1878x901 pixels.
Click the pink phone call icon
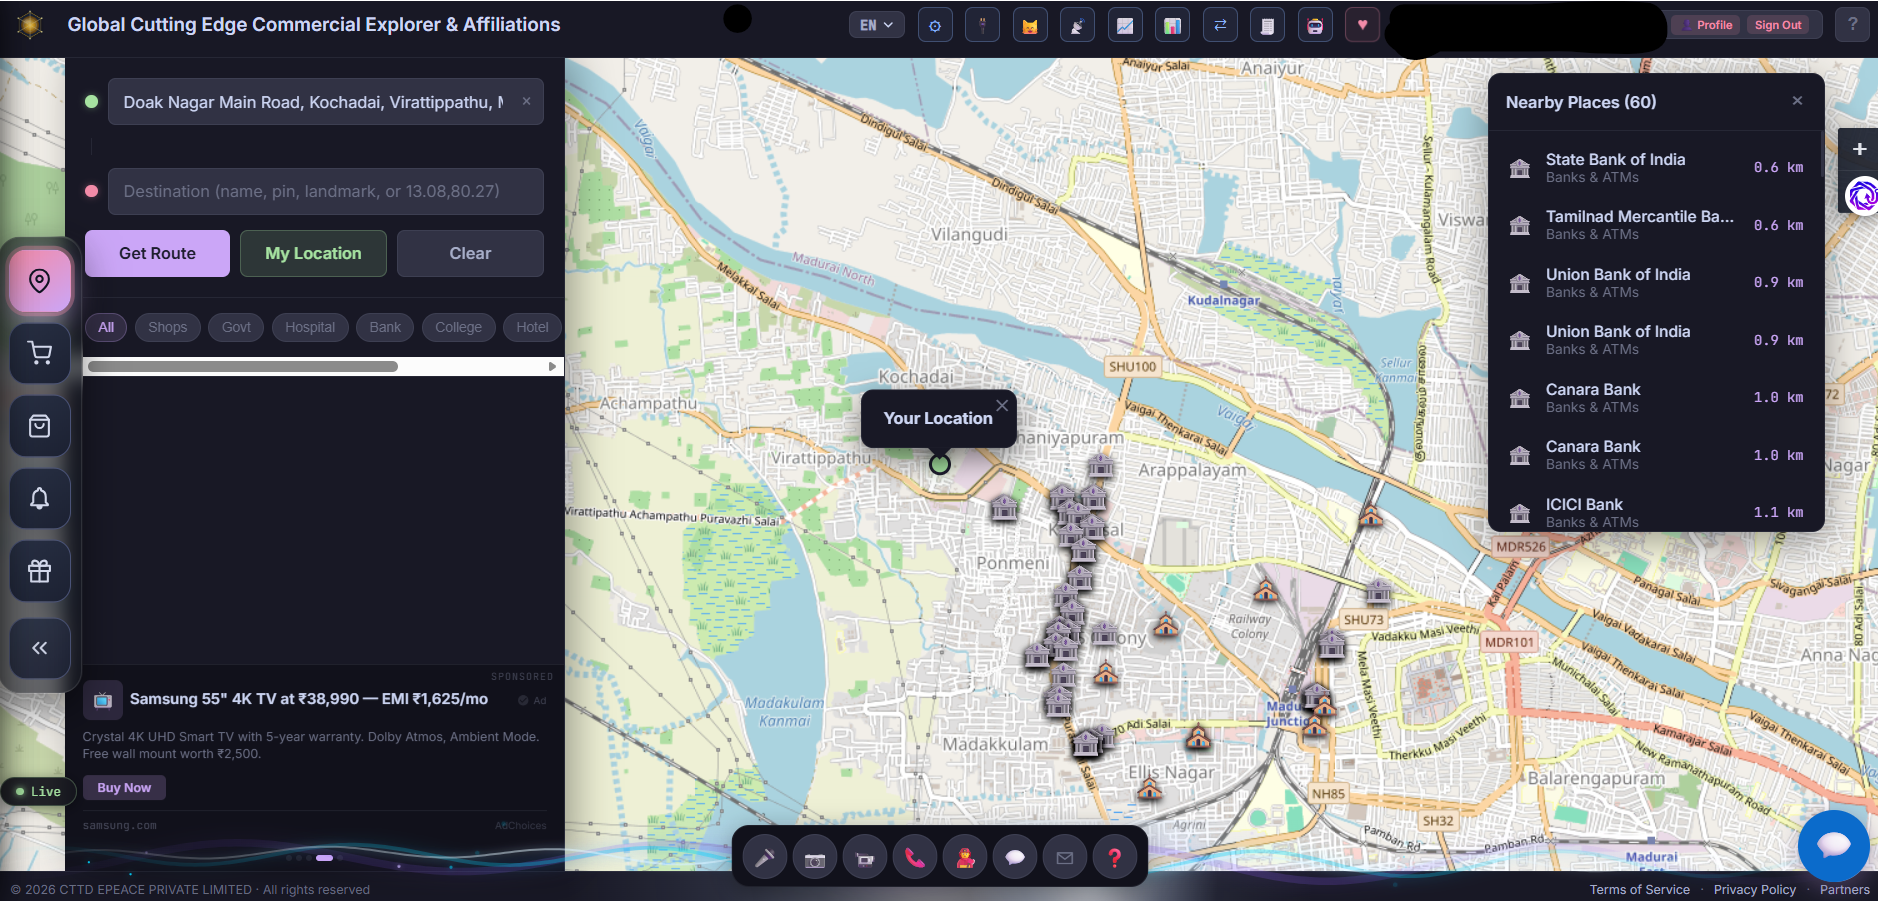(x=915, y=858)
